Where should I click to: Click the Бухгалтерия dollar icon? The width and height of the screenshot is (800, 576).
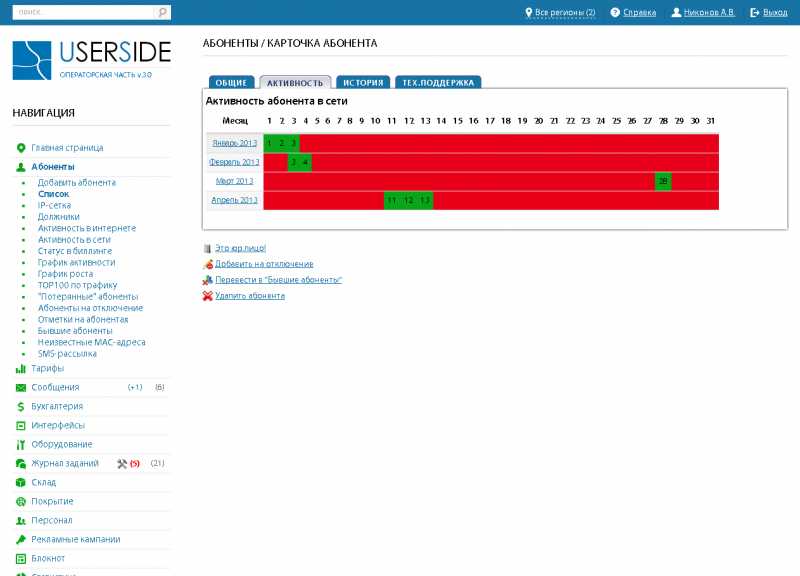coord(21,407)
